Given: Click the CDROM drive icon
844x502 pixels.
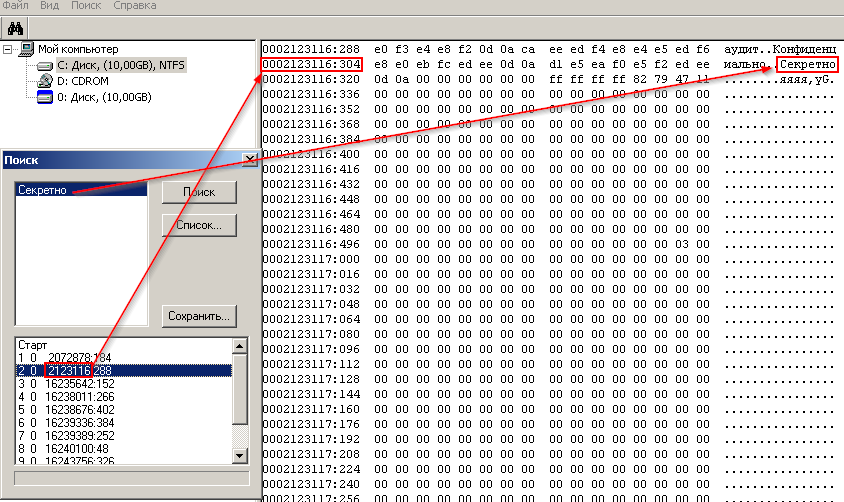Looking at the screenshot, I should [44, 81].
